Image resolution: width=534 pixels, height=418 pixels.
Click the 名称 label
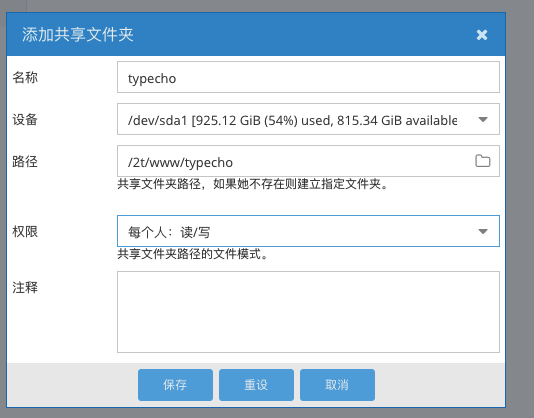coord(25,77)
